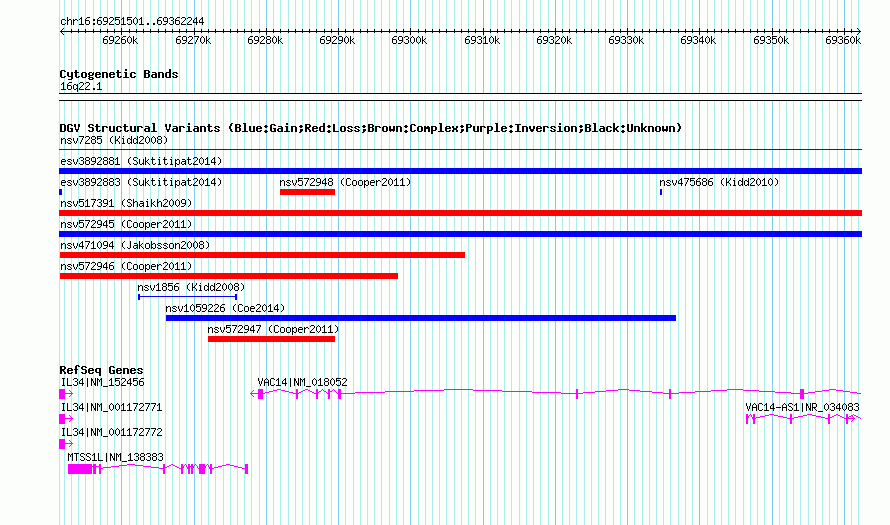Select the nsv1059226 blue gain bar

point(421,318)
